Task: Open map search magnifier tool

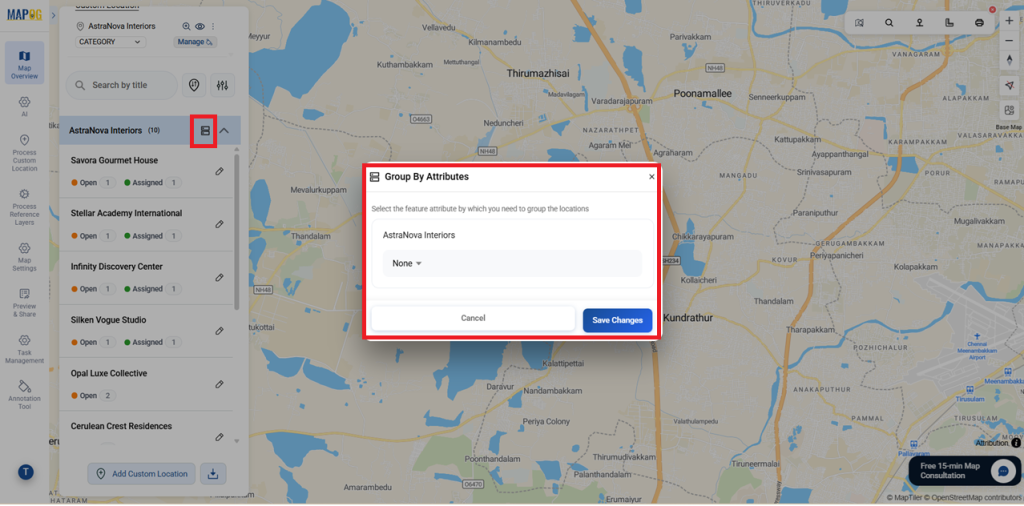Action: pos(889,23)
